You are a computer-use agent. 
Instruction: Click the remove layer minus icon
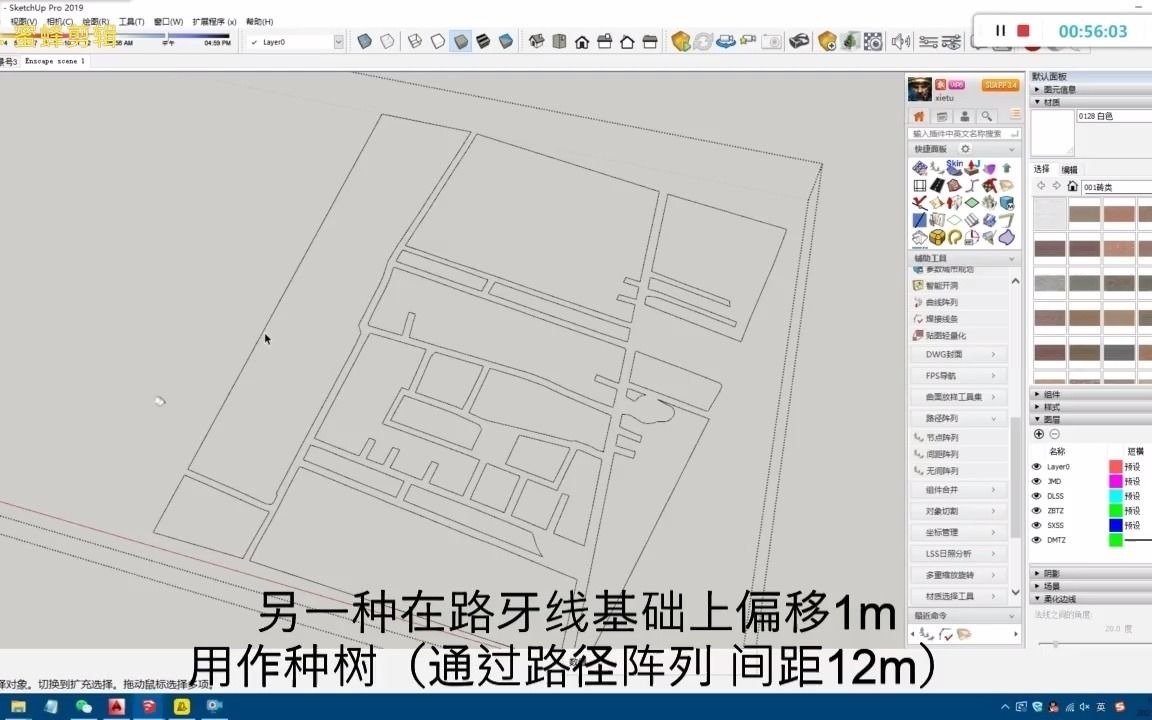1054,433
